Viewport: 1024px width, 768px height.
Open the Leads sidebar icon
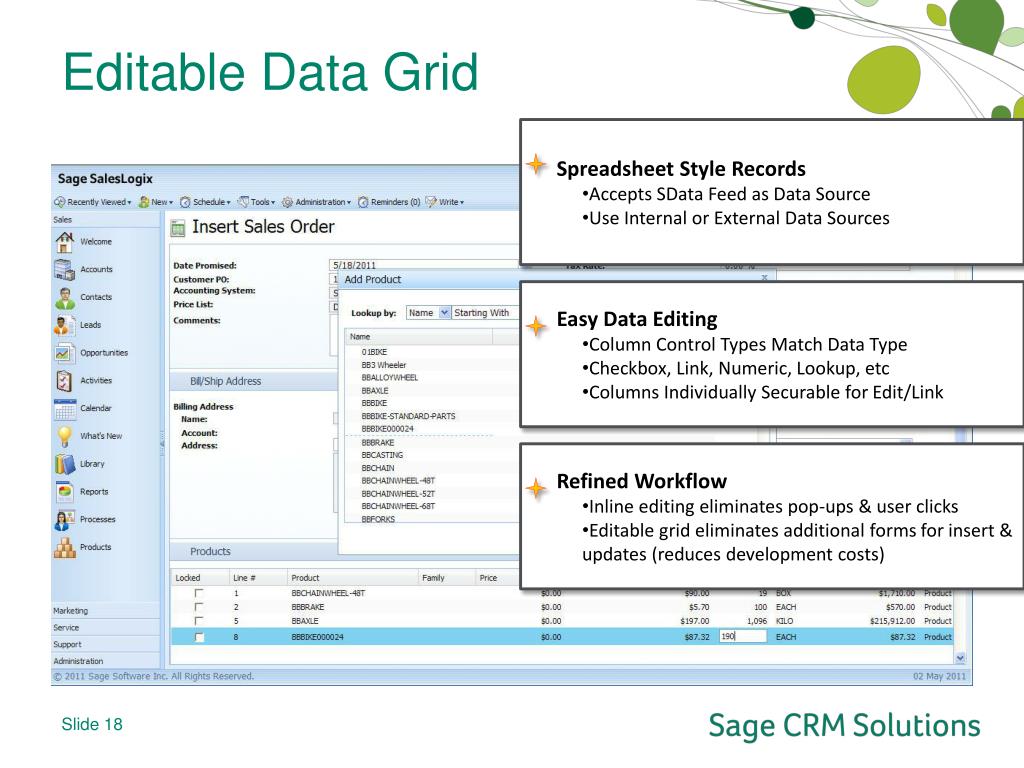(x=64, y=325)
